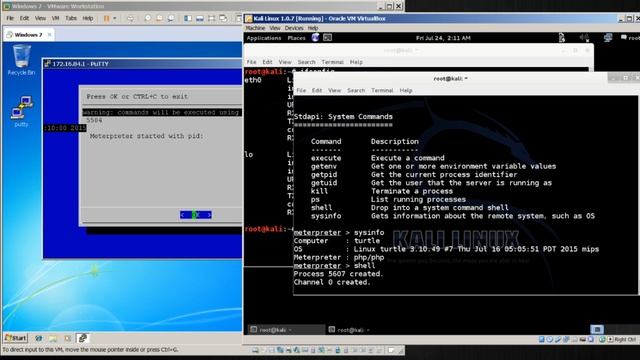Click VirtualBox USB devices status icon
The image size is (640, 360).
(x=558, y=339)
